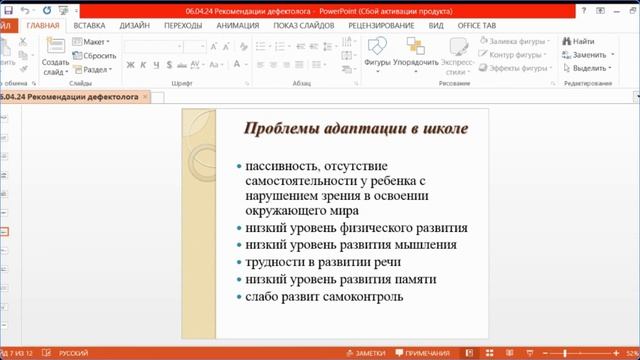Click the Save icon in quick access toolbar
The image size is (640, 360).
tap(8, 10)
